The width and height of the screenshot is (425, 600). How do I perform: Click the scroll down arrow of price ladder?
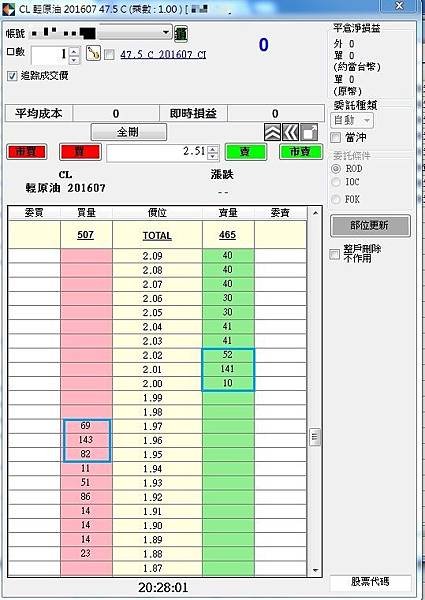tap(315, 570)
